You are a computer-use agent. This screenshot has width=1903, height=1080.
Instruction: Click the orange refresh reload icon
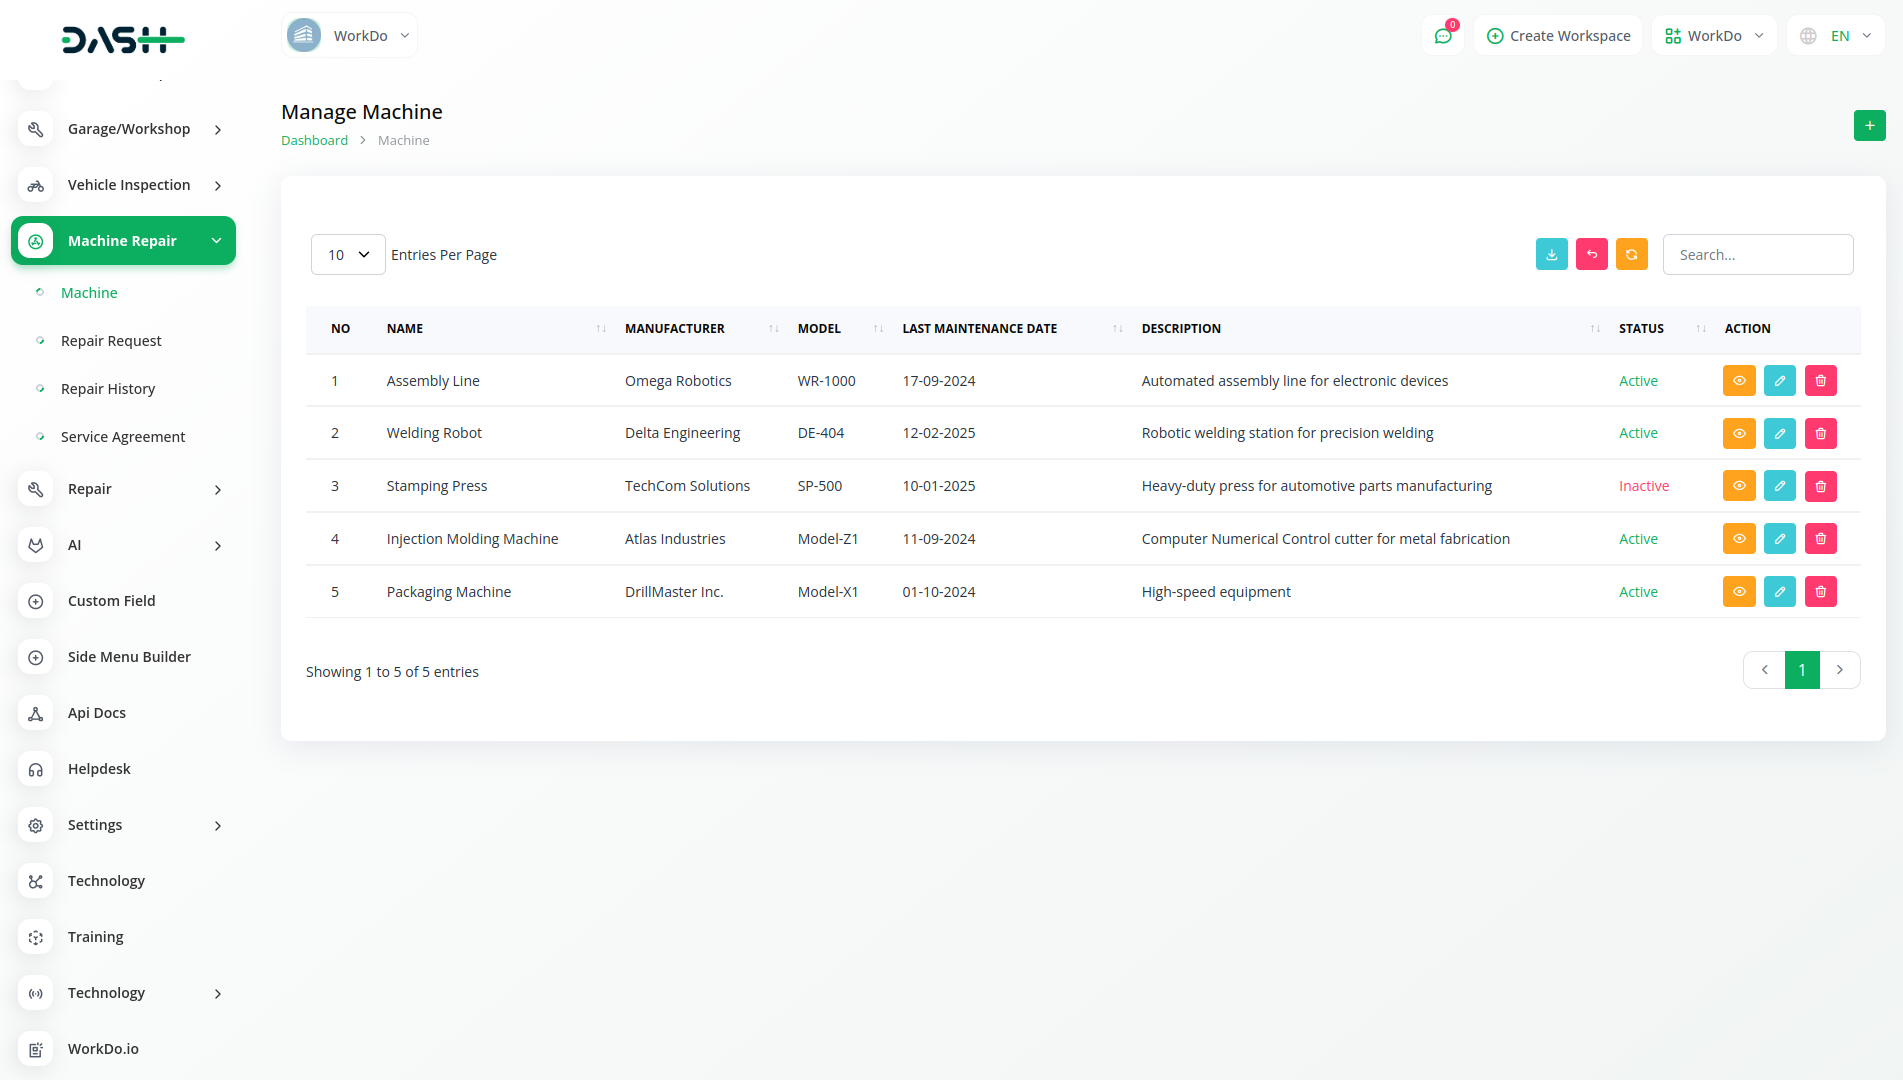(1631, 255)
